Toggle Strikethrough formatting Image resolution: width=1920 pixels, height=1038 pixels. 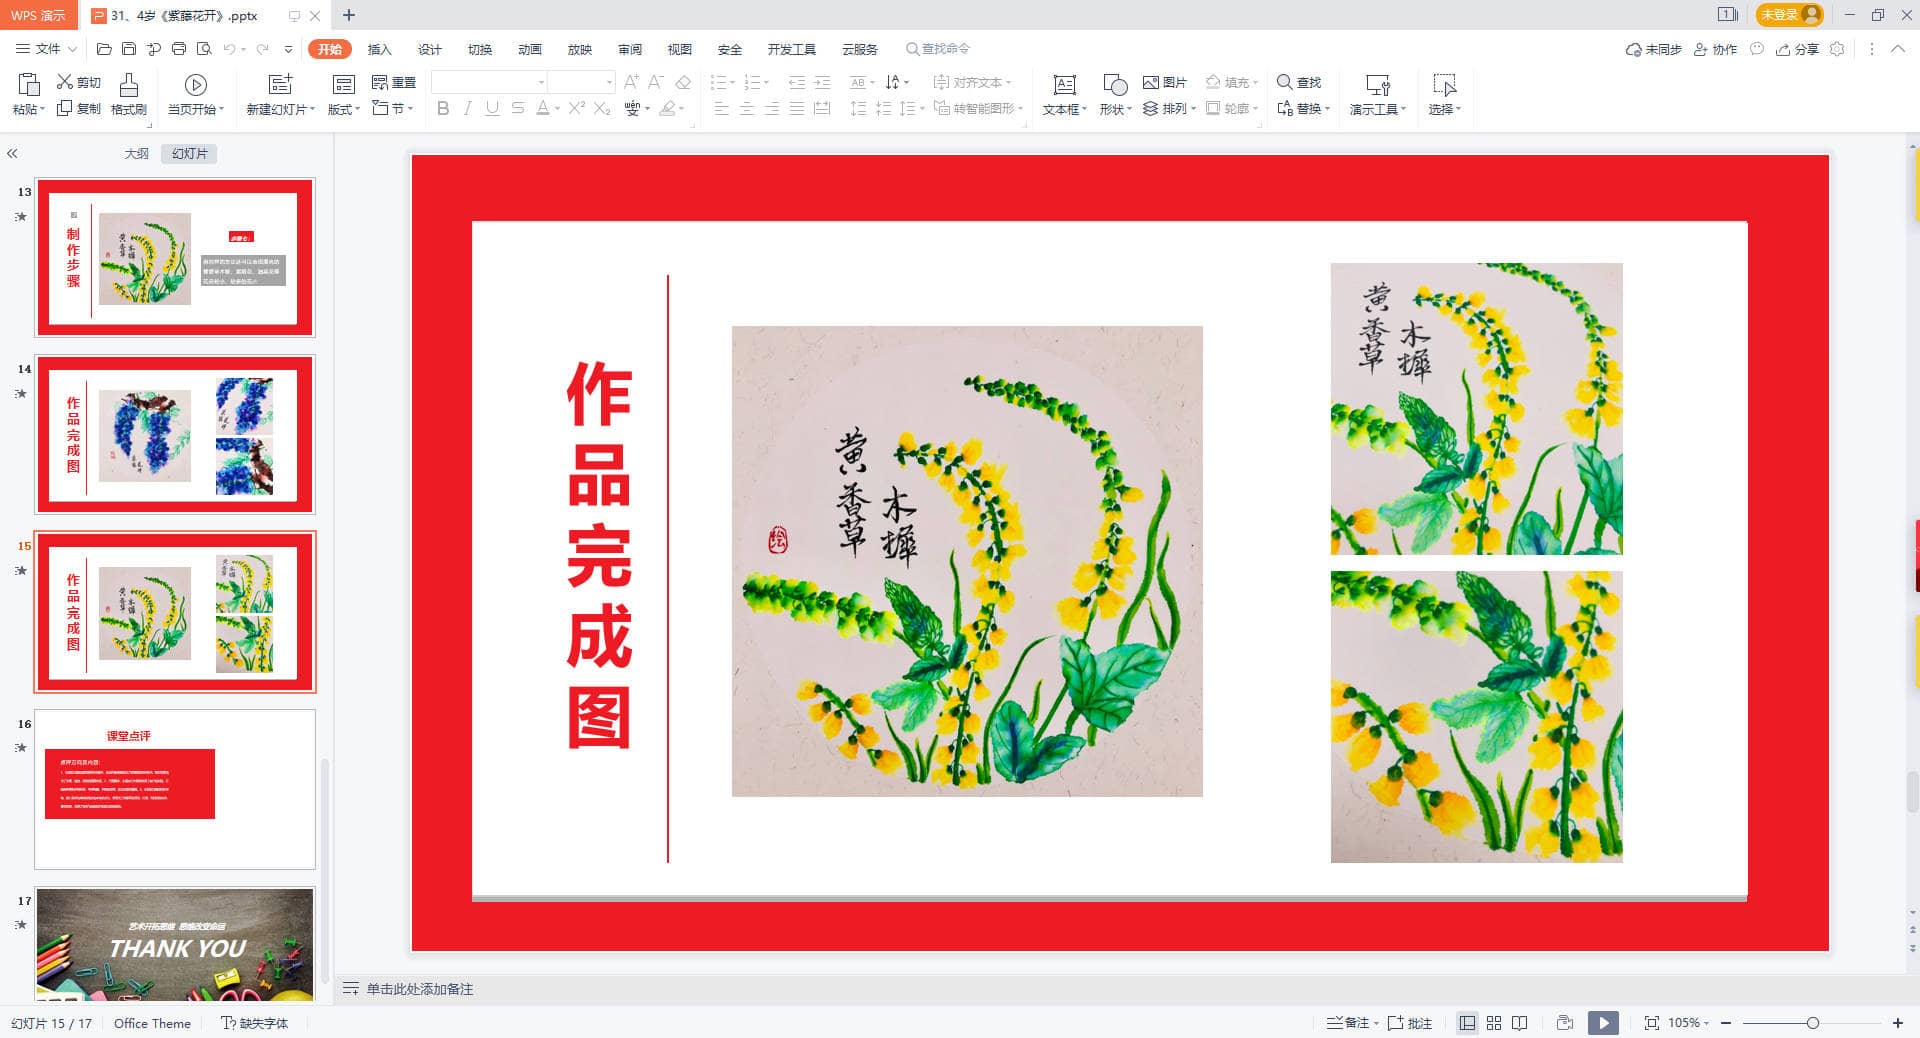(x=517, y=108)
